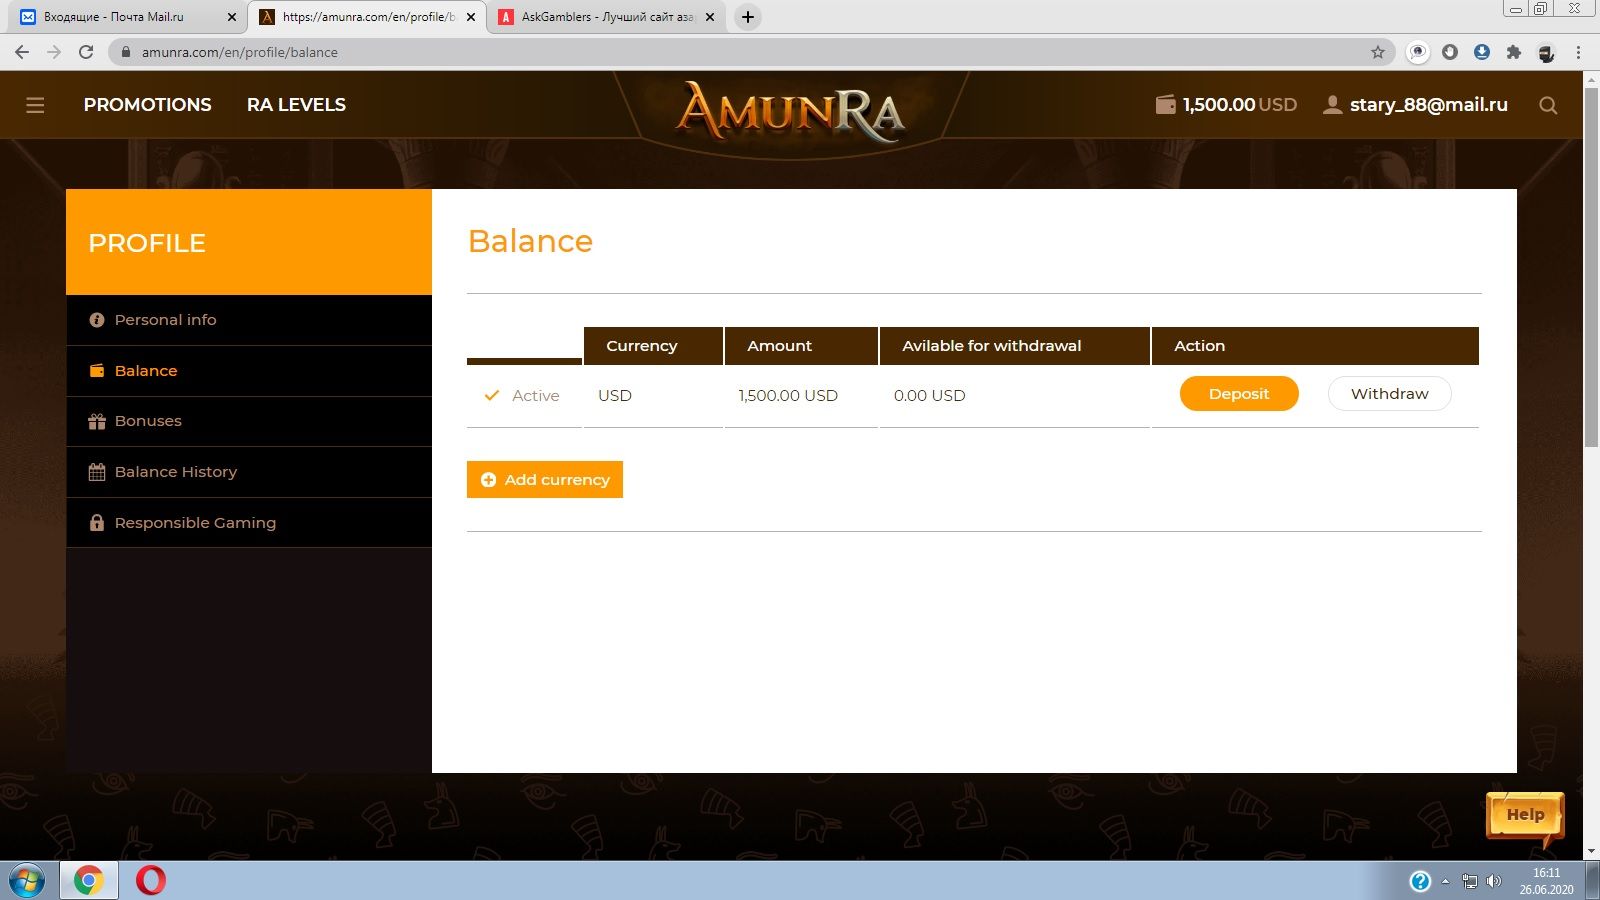Click the site lock icon in address bar
This screenshot has width=1600, height=900.
(x=125, y=52)
